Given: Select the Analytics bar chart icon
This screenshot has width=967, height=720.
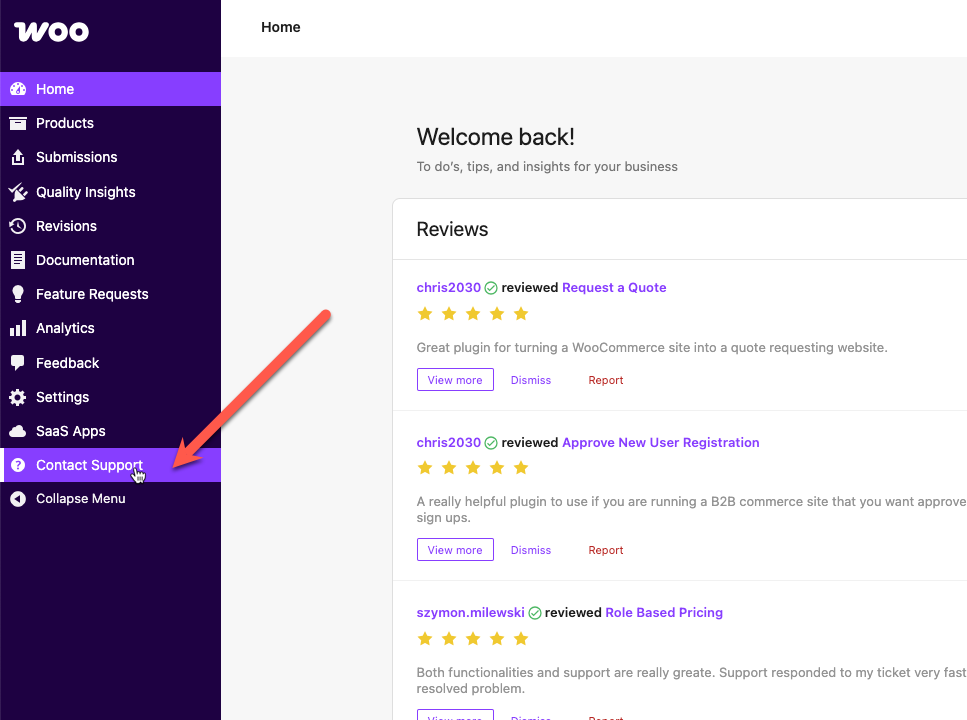Looking at the screenshot, I should [18, 328].
